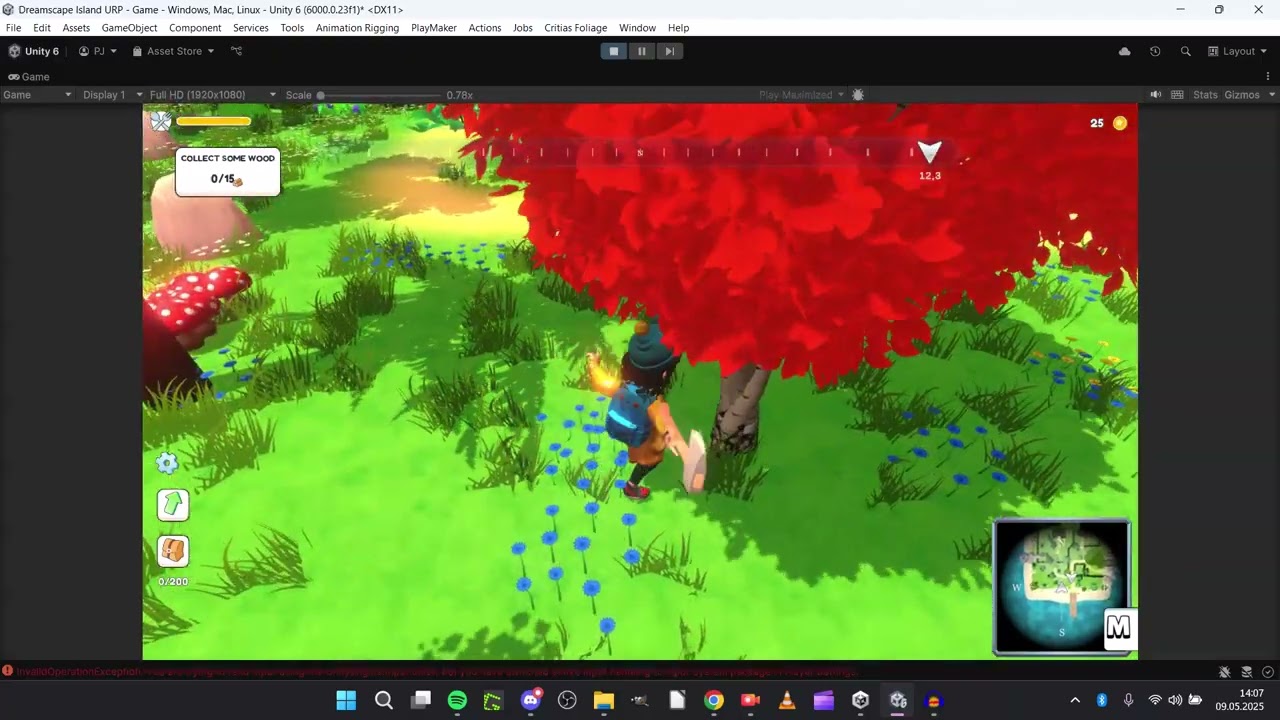Click the InvalidOperationException error message

(x=437, y=672)
